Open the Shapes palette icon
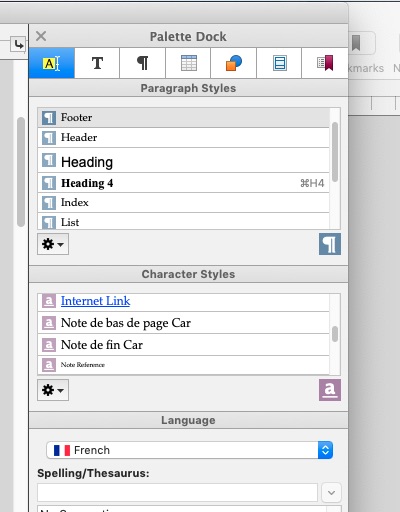This screenshot has width=400, height=512. point(234,63)
